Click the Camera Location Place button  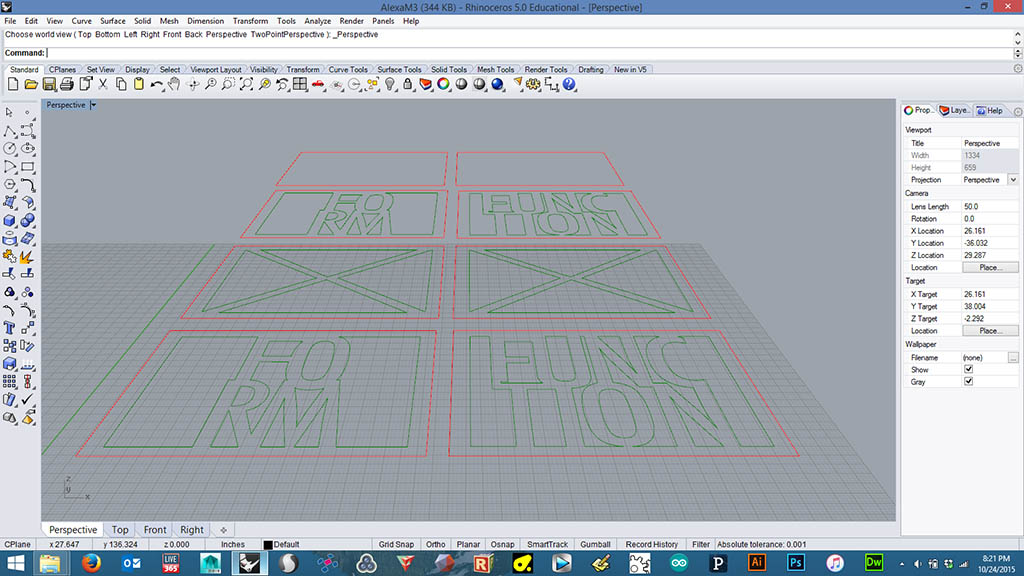pyautogui.click(x=989, y=268)
